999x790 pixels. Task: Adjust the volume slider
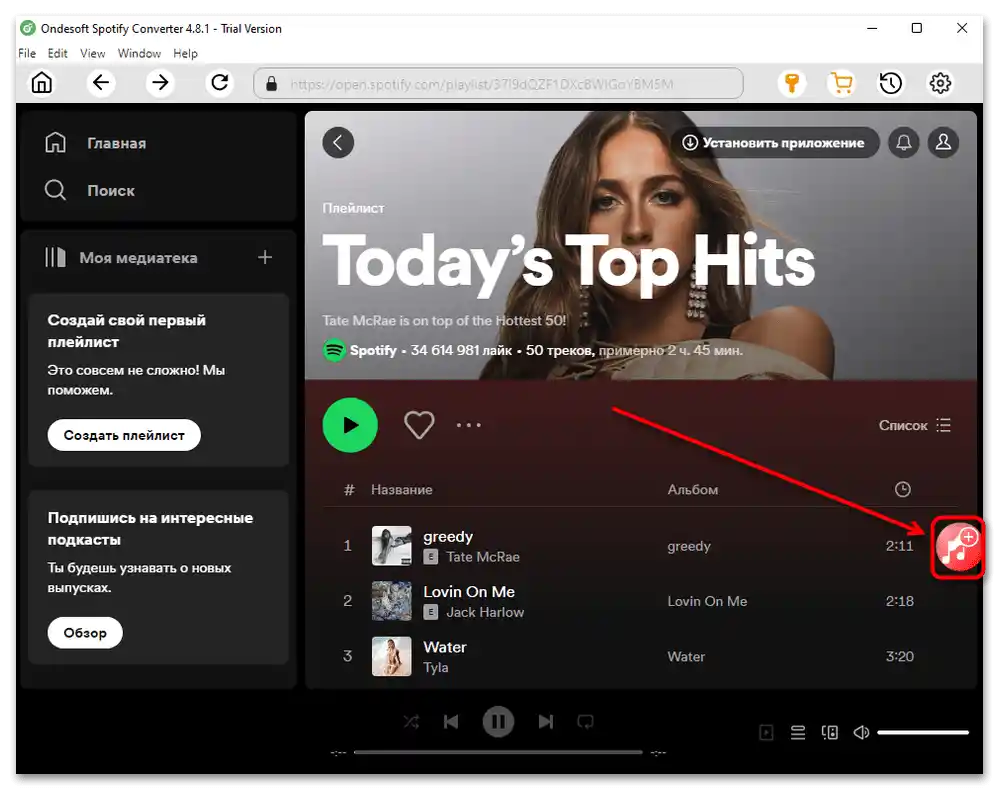coord(923,733)
